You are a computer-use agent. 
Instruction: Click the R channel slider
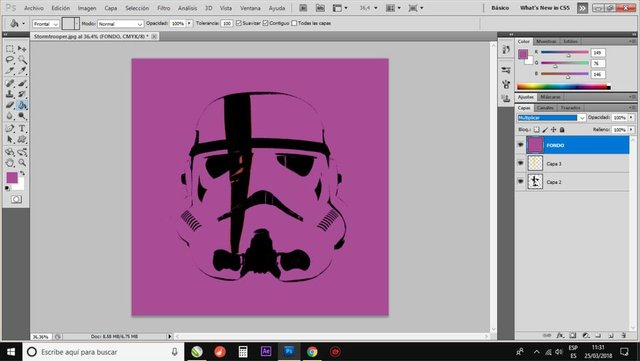click(x=564, y=53)
